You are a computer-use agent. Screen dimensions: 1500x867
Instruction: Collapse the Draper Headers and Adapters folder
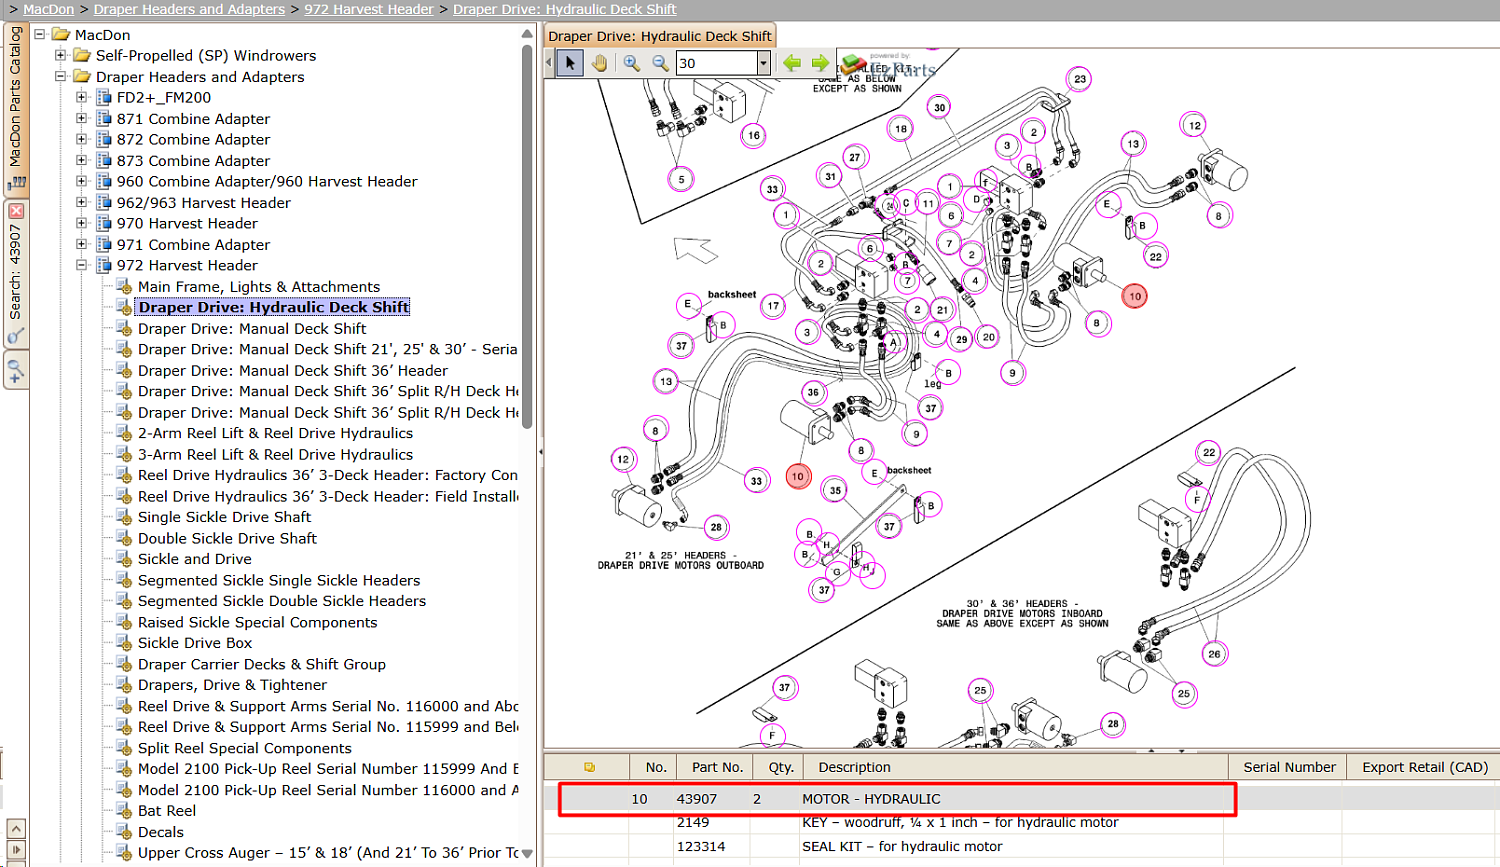pos(61,76)
